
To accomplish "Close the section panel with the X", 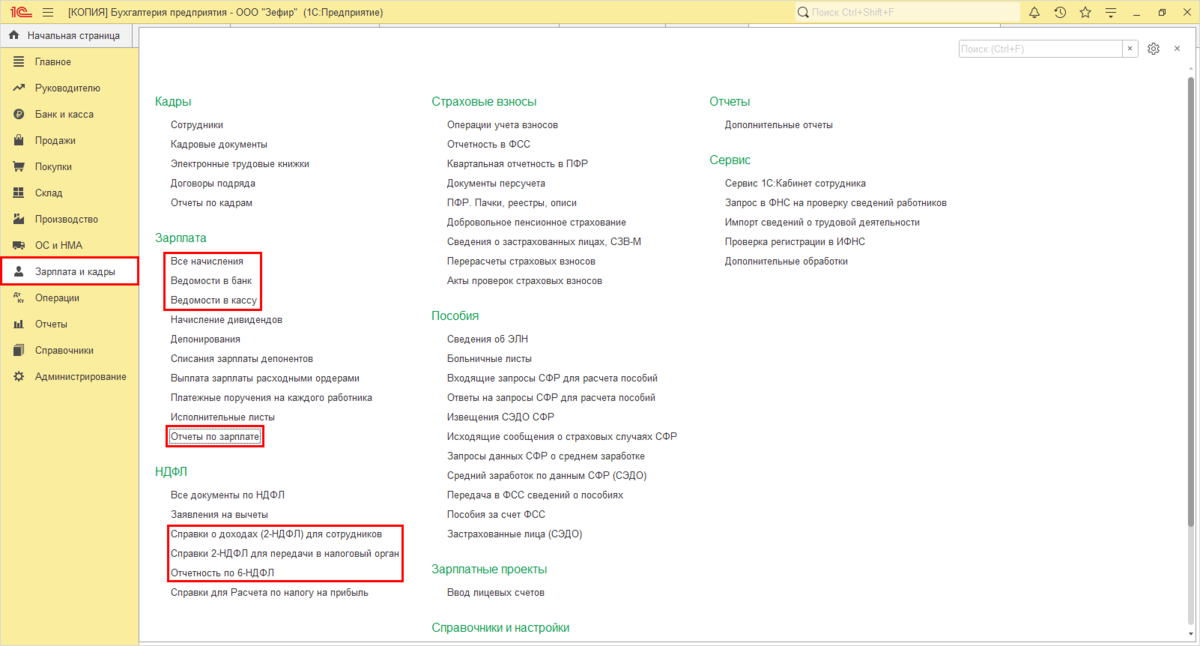I will tap(1179, 48).
